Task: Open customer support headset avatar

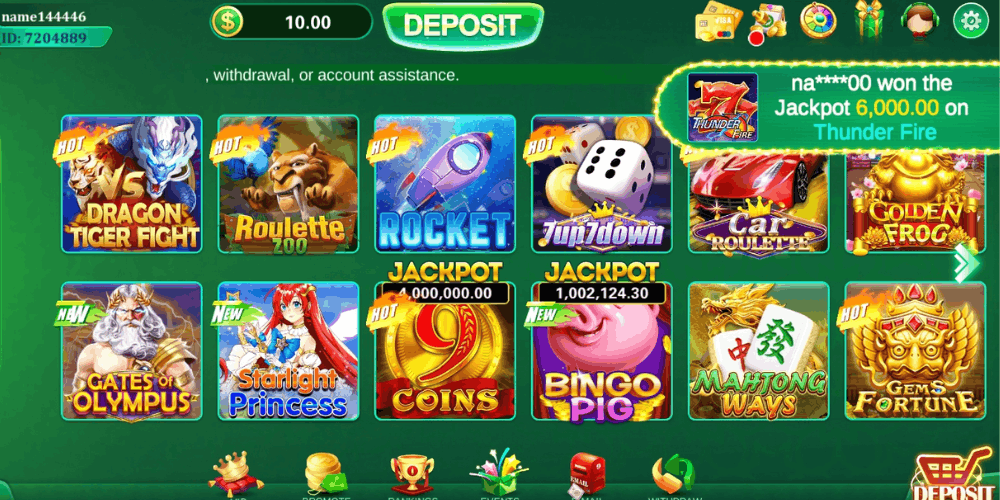Action: click(919, 20)
